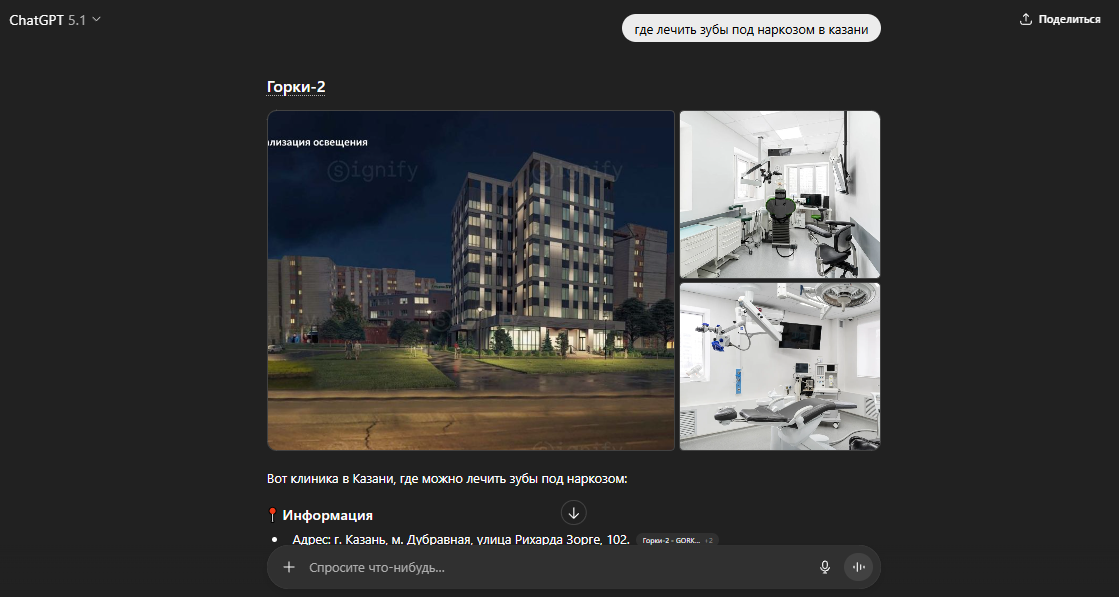Viewport: 1119px width, 597px height.
Task: Click the Поделиться share button
Action: (x=1060, y=19)
